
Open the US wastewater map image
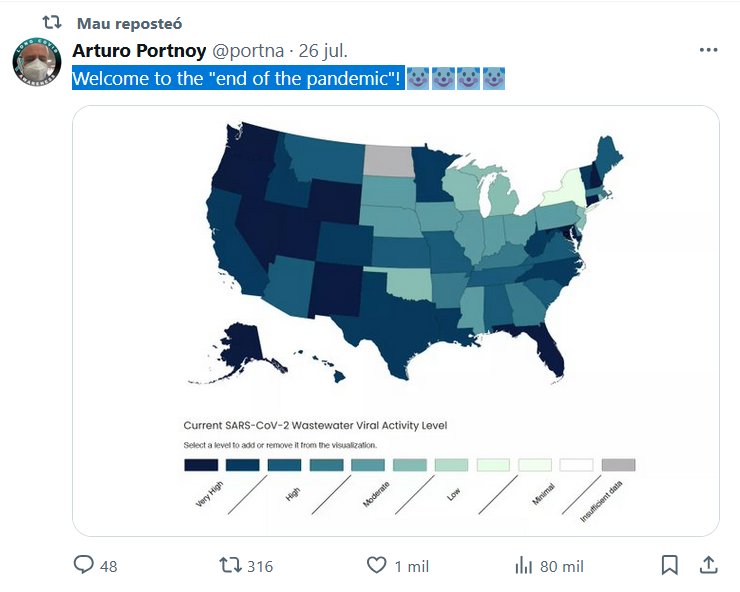point(395,260)
